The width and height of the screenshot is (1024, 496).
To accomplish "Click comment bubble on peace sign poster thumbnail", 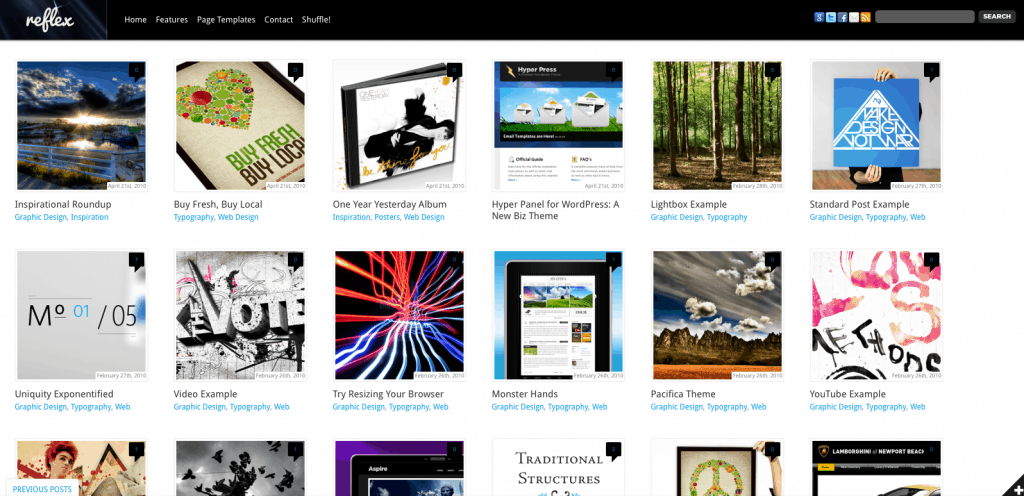I will pyautogui.click(x=773, y=450).
